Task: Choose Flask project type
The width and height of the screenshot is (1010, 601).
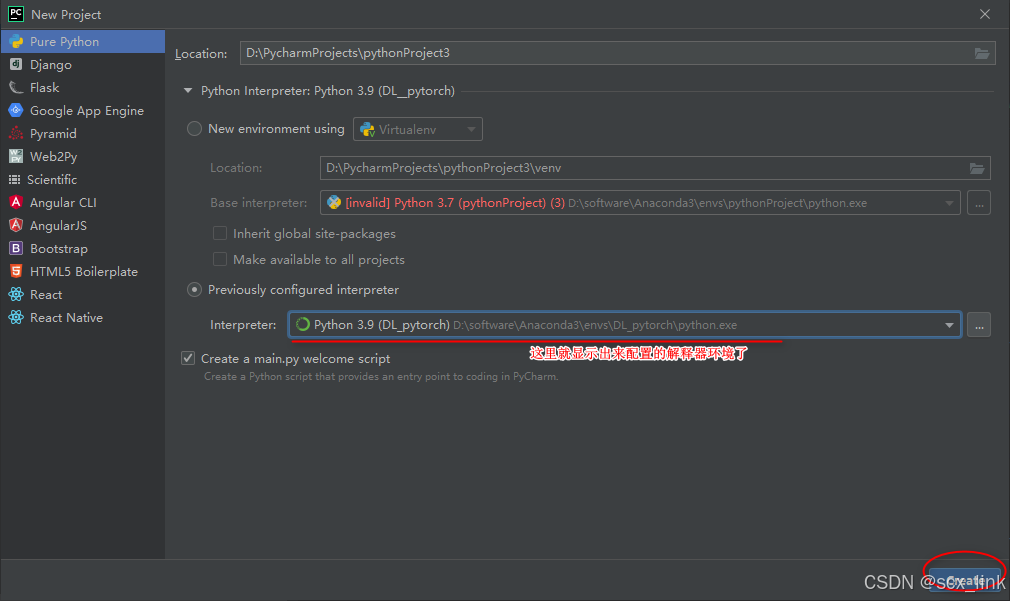Action: coord(83,88)
